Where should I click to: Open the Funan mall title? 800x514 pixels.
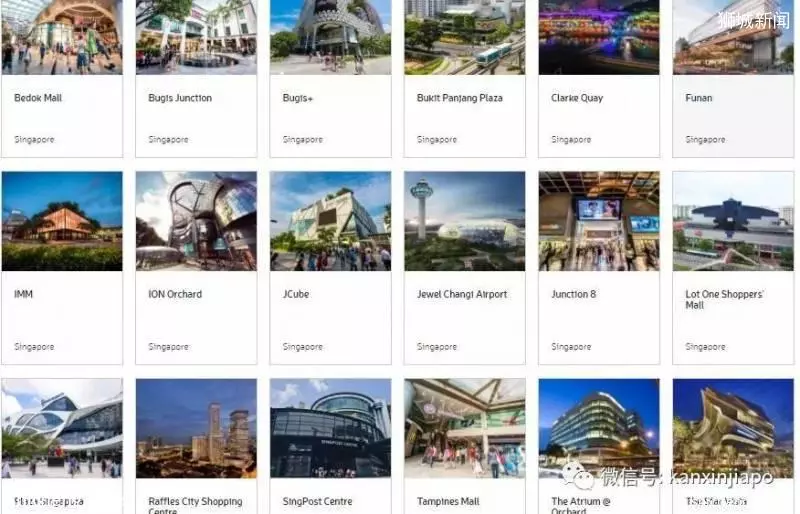[x=698, y=98]
